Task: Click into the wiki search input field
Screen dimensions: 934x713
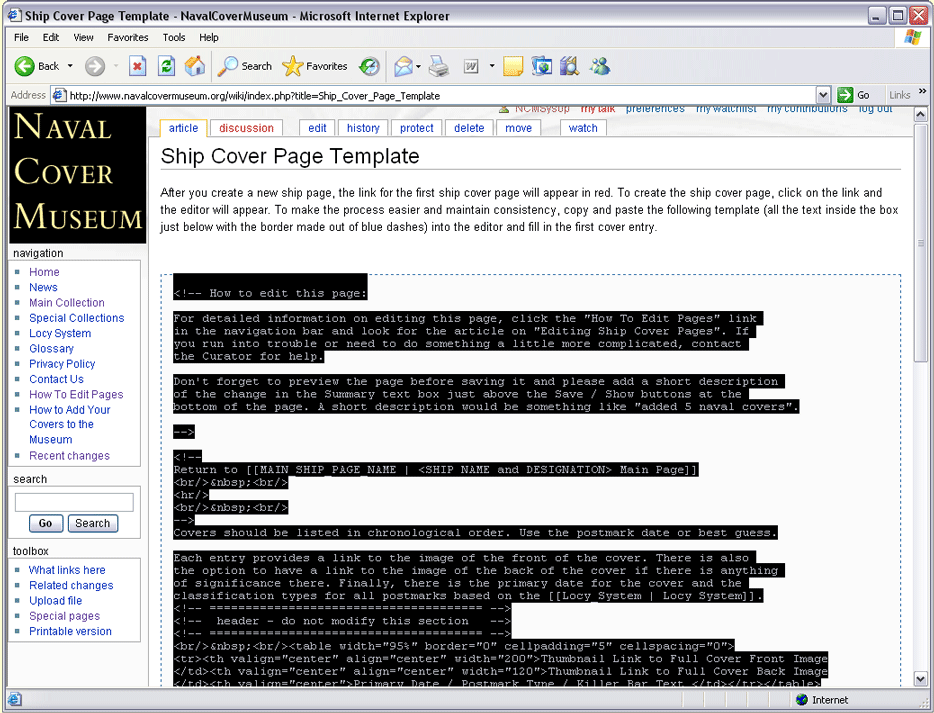Action: (x=74, y=502)
